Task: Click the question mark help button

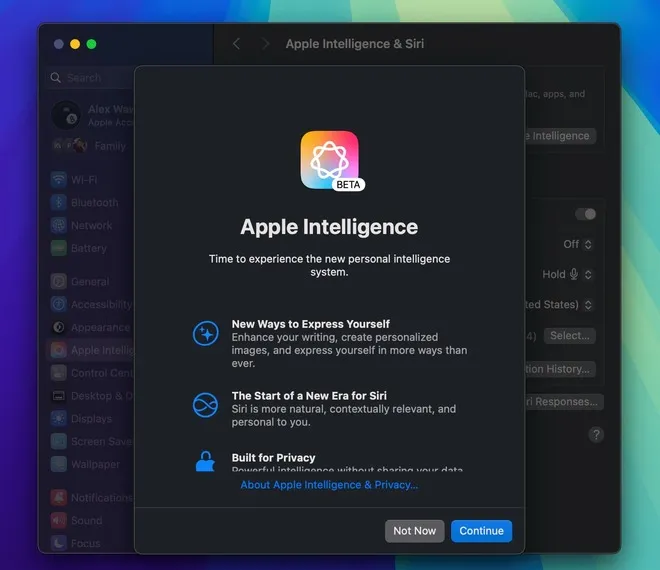Action: (596, 434)
